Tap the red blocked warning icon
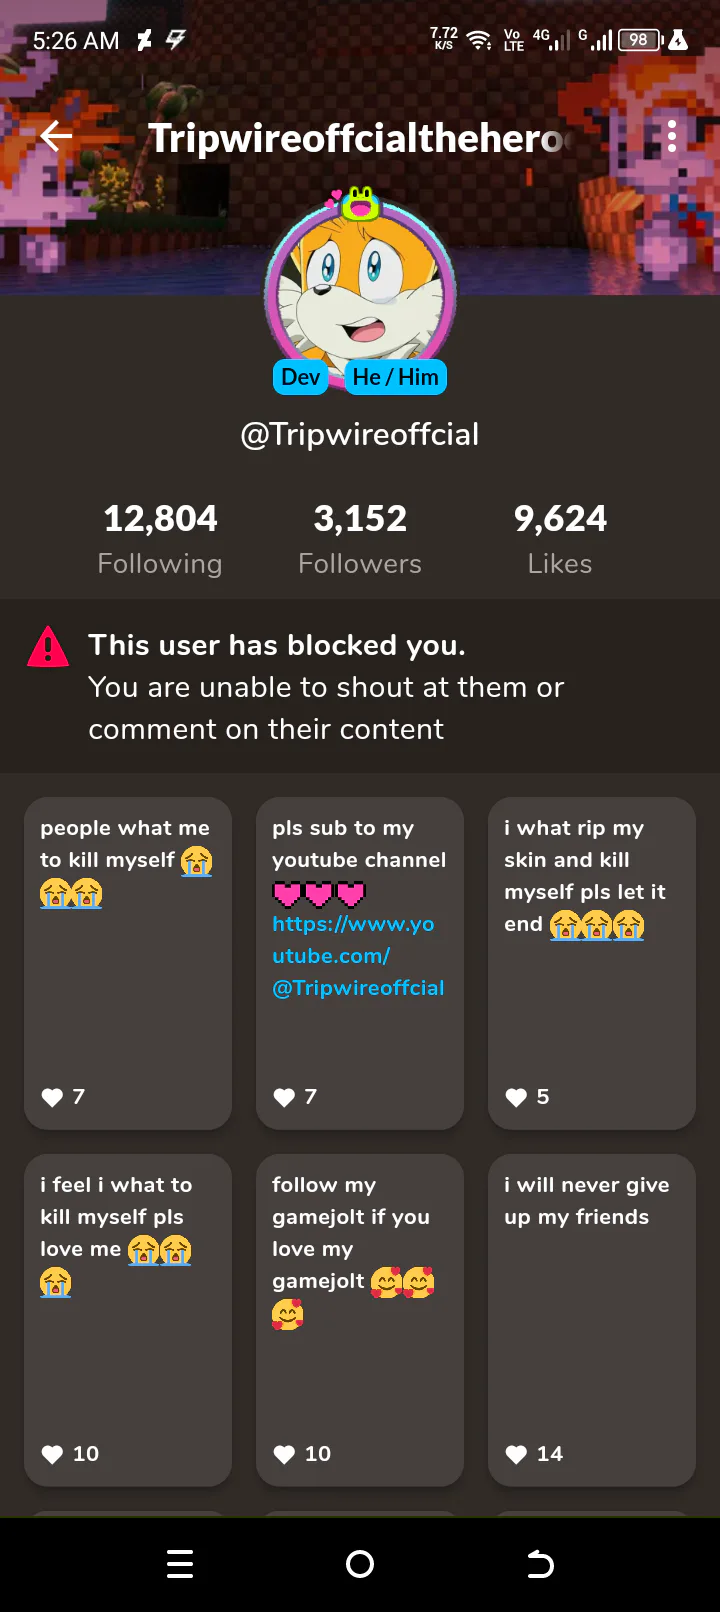The width and height of the screenshot is (720, 1612). click(48, 647)
